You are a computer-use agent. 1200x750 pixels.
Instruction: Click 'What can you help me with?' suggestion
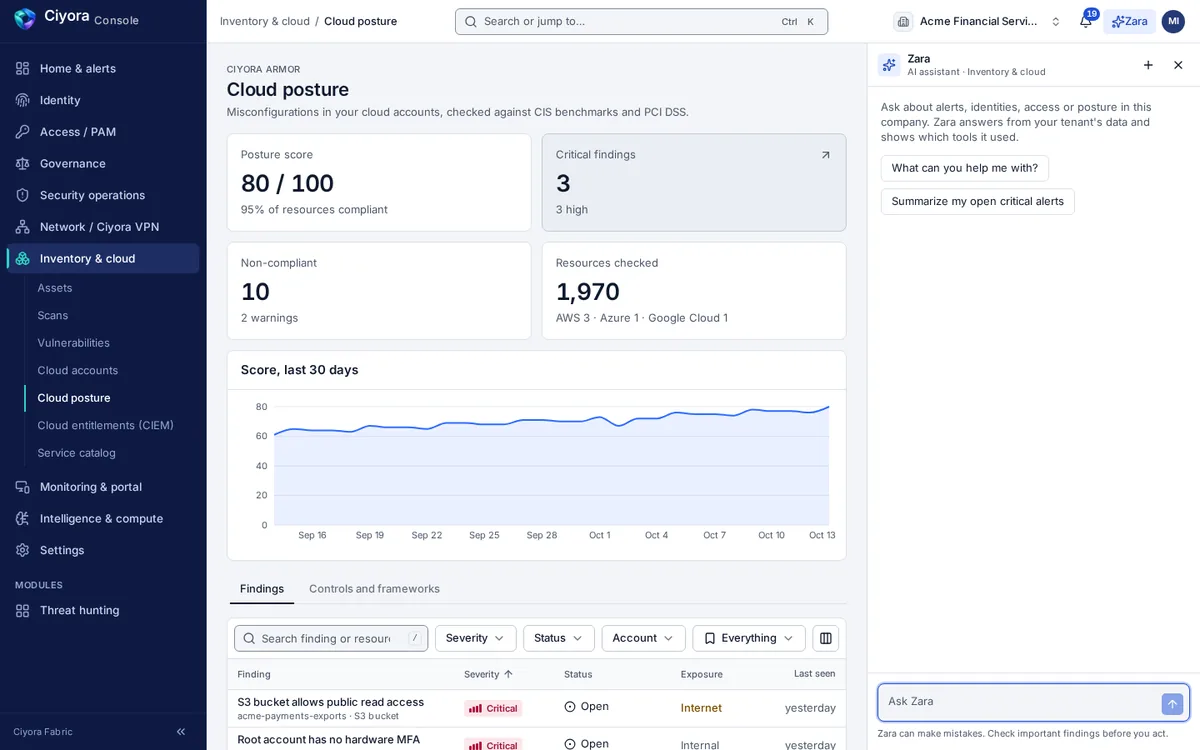tap(964, 168)
